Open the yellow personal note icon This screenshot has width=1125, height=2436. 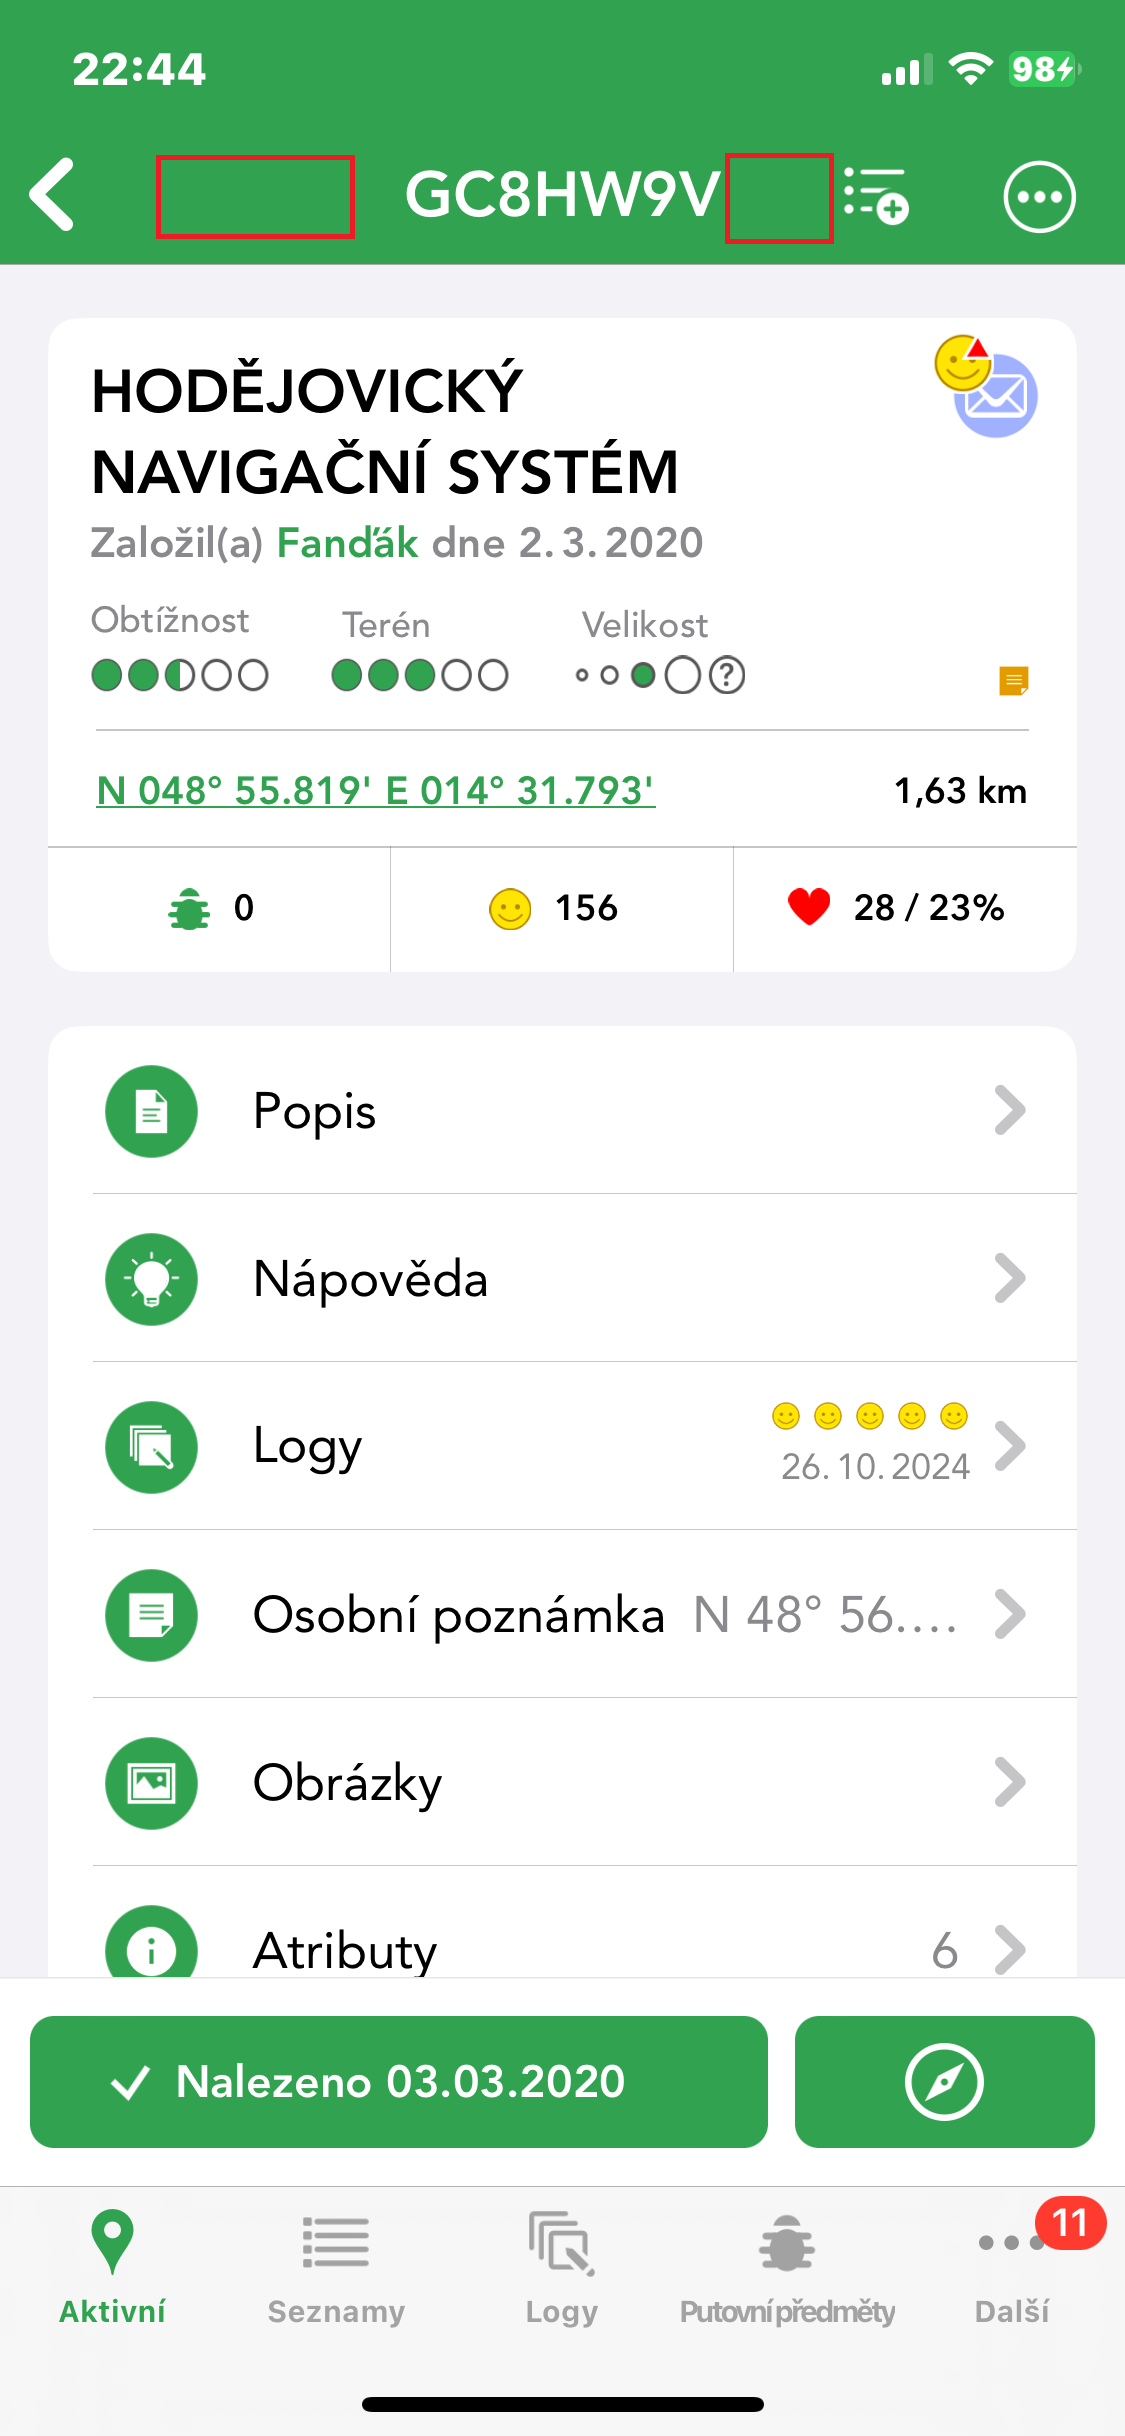[x=1013, y=681]
